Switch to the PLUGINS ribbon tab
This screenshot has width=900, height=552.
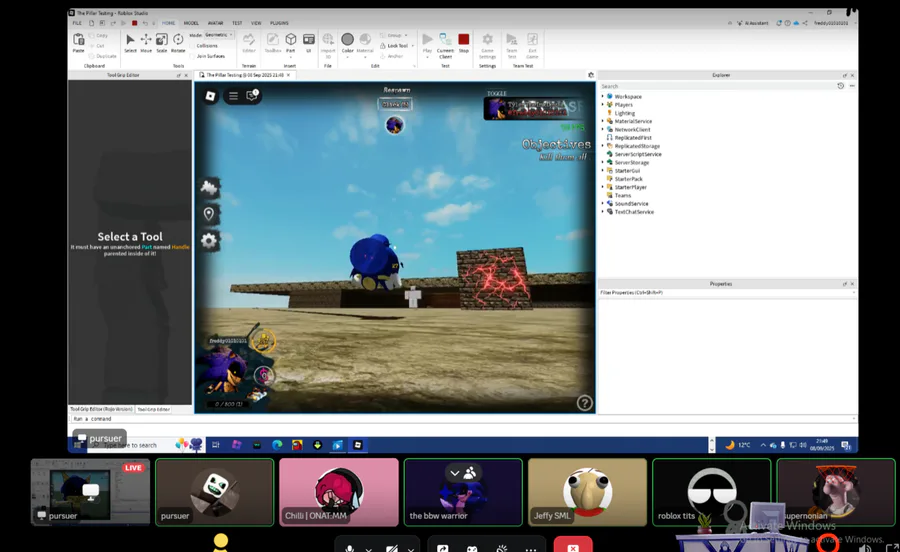280,24
